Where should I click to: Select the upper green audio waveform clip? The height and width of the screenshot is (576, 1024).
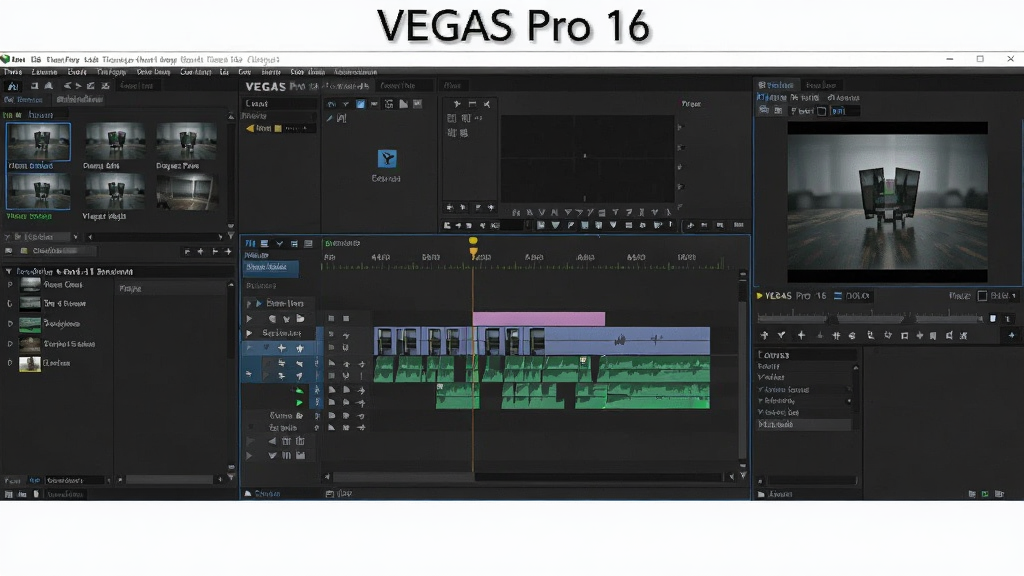541,369
